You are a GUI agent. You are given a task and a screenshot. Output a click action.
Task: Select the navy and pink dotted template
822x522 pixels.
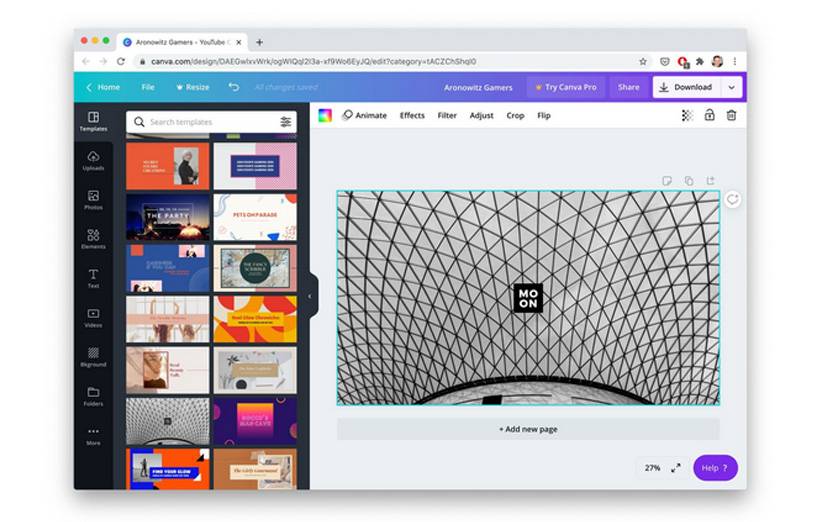point(255,166)
